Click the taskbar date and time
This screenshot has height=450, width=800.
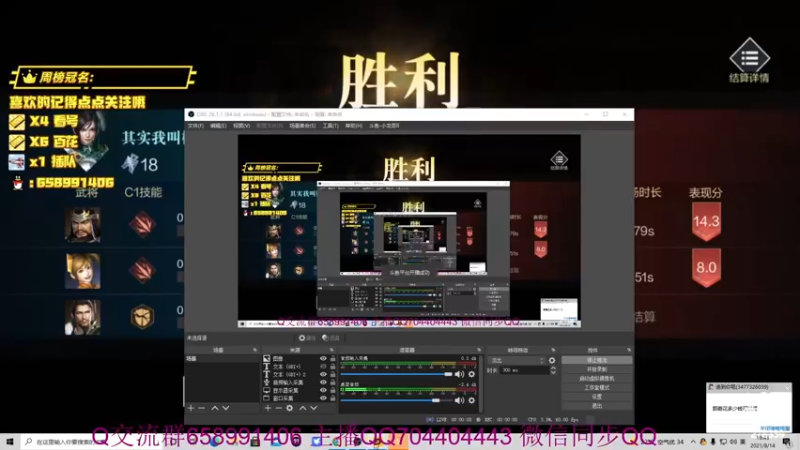click(763, 442)
